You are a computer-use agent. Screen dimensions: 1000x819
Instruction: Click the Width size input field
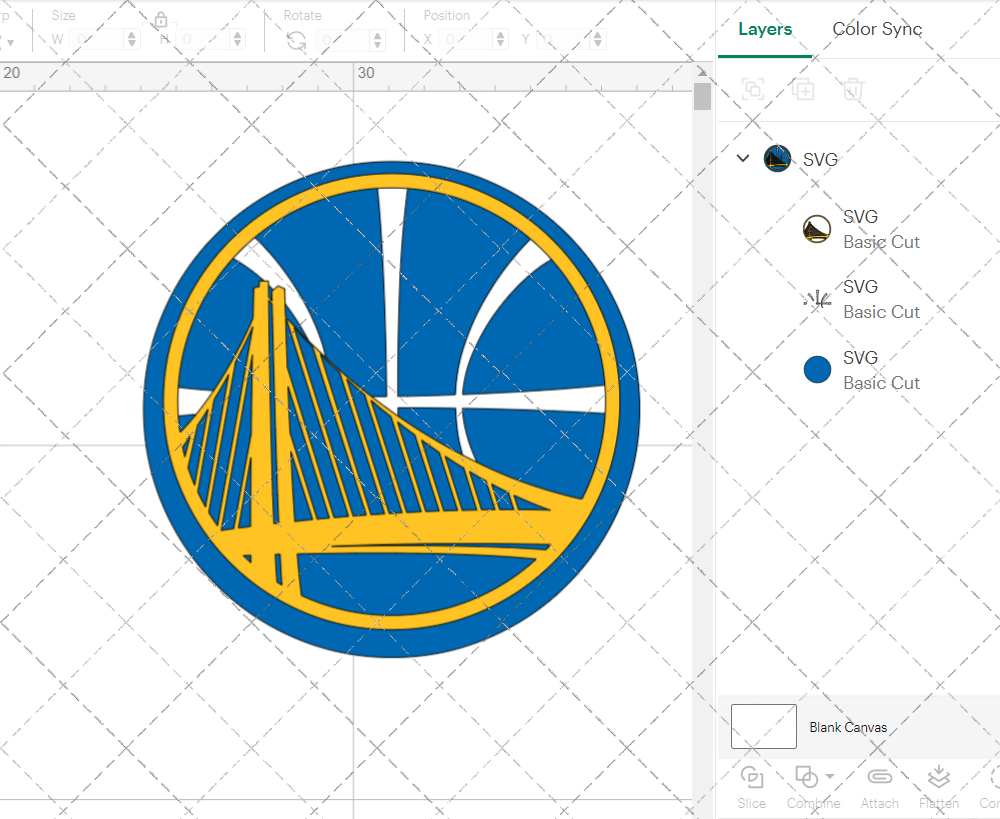98,40
